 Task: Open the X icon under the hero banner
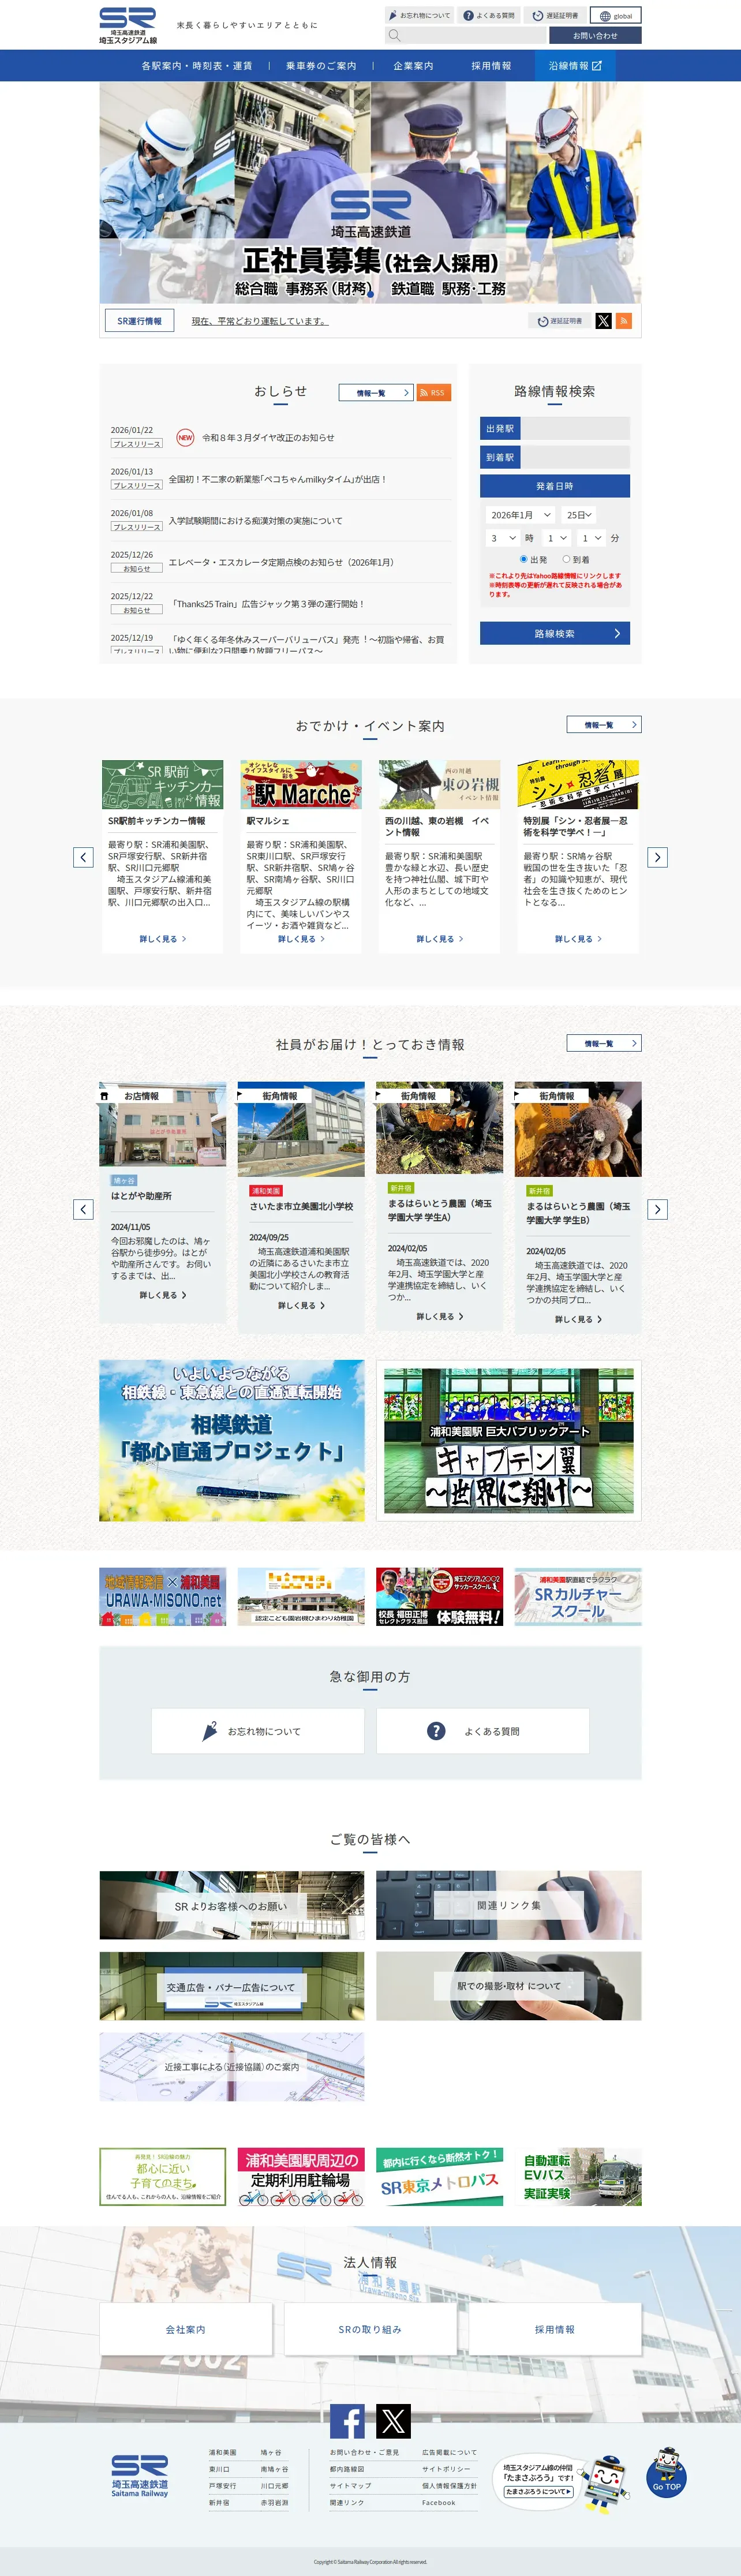pos(603,321)
